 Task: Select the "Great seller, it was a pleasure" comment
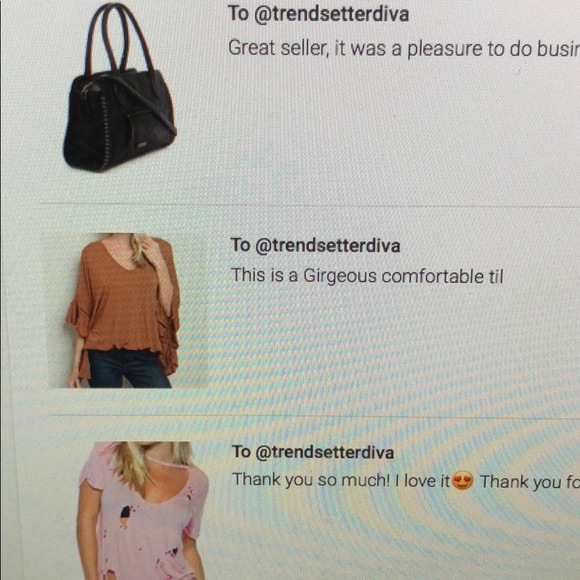404,49
